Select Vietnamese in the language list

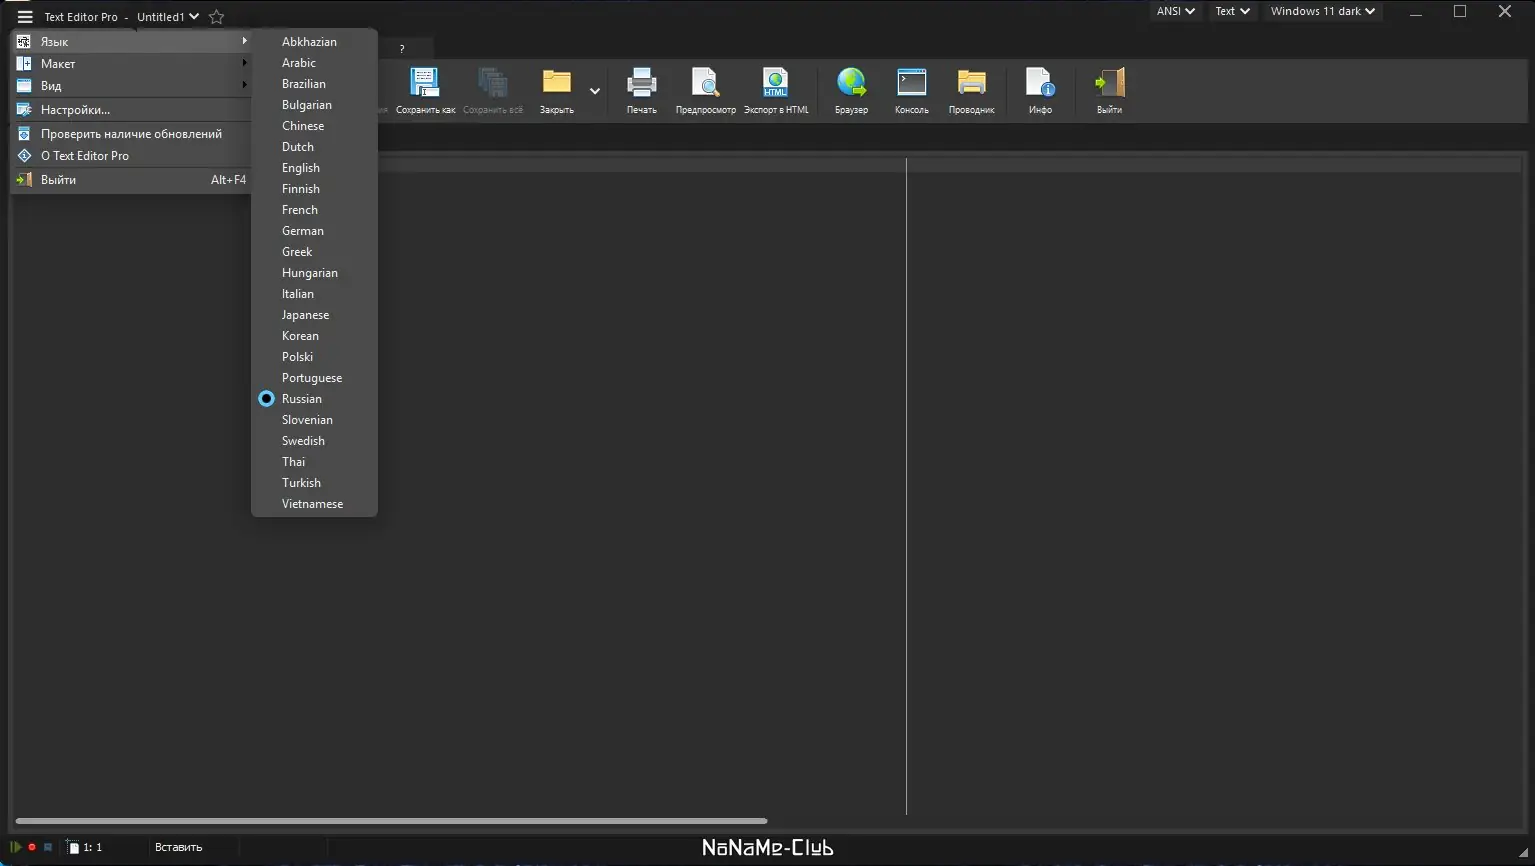[x=314, y=504]
